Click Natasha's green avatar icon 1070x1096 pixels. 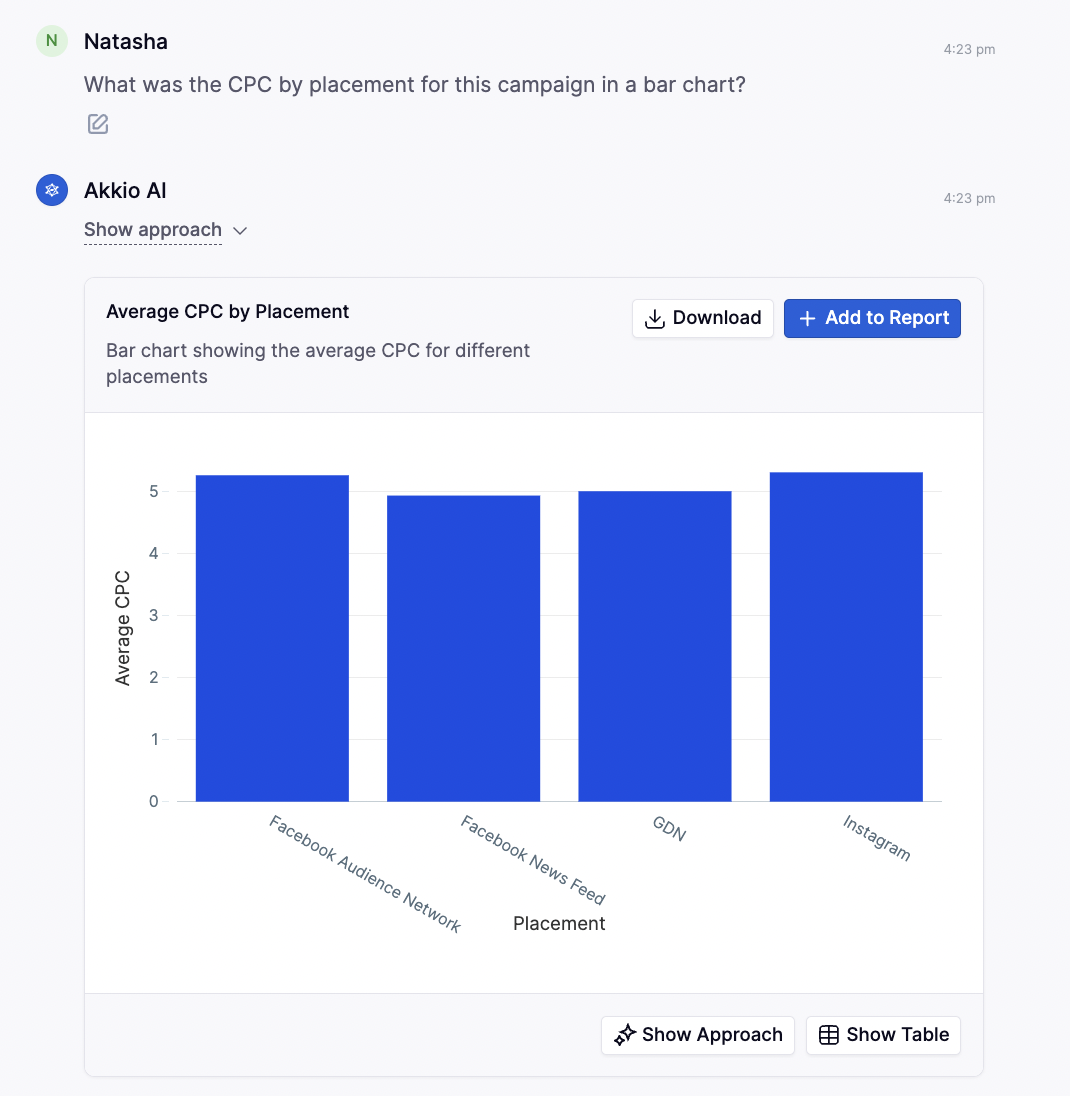point(52,41)
